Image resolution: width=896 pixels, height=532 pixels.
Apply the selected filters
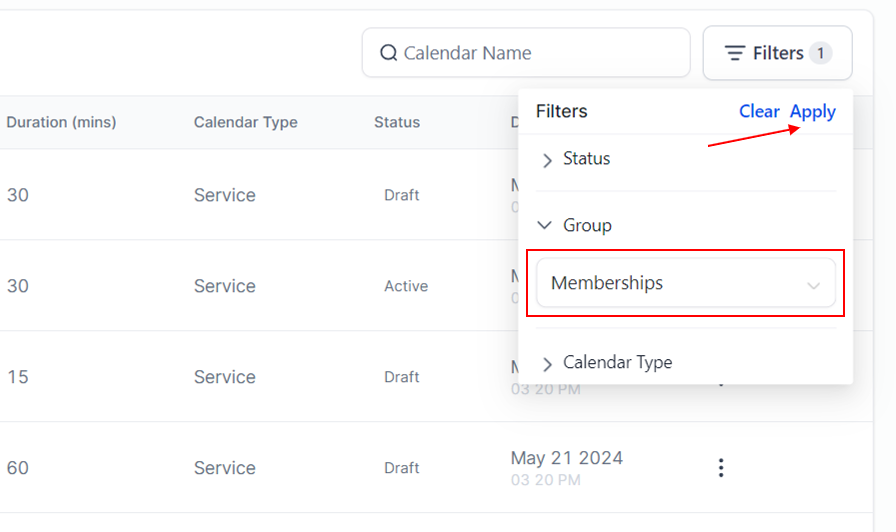(x=813, y=111)
